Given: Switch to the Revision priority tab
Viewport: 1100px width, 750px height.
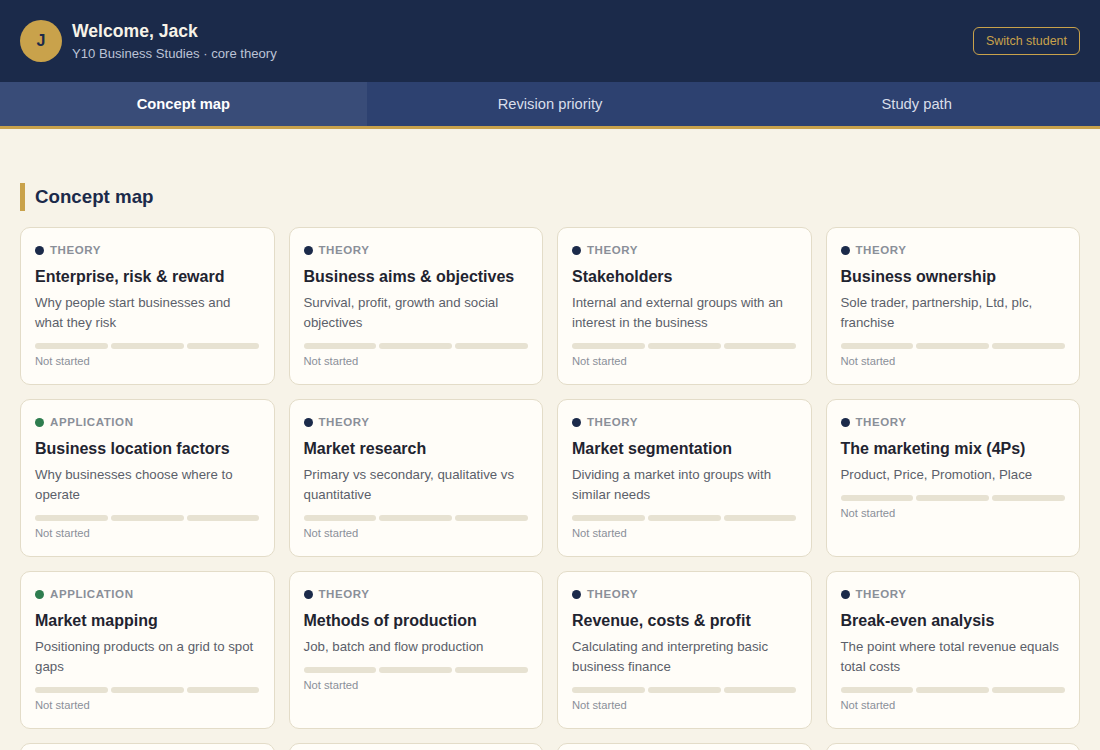Looking at the screenshot, I should [550, 104].
